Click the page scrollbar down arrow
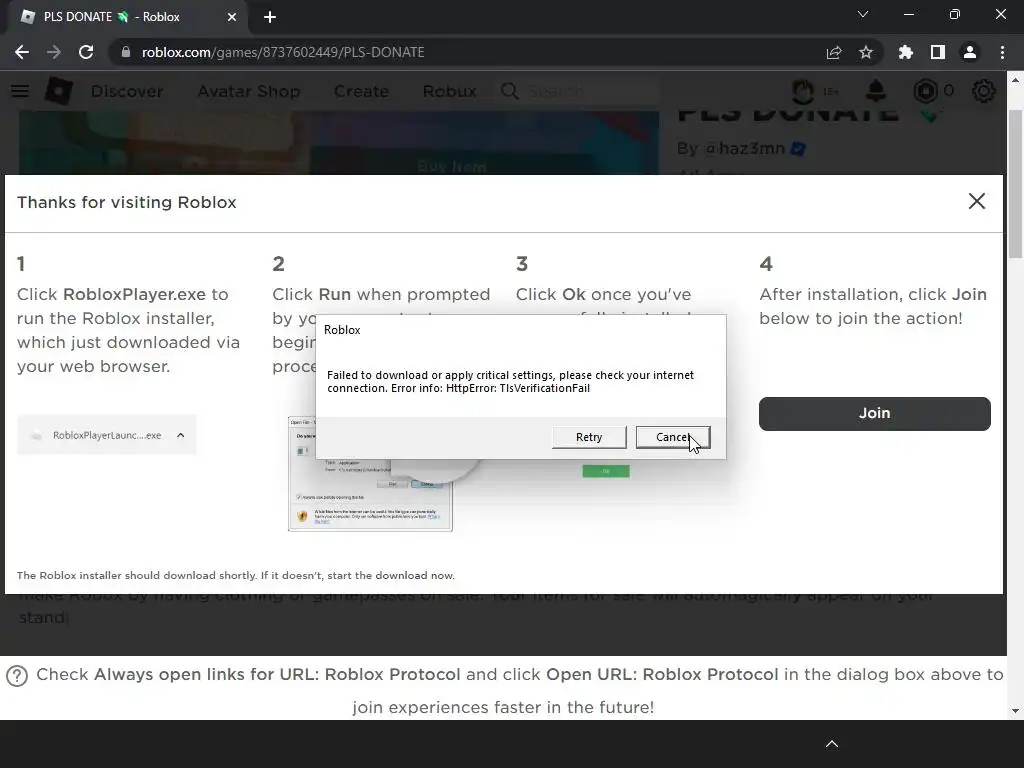The height and width of the screenshot is (768, 1024). pos(1015,711)
